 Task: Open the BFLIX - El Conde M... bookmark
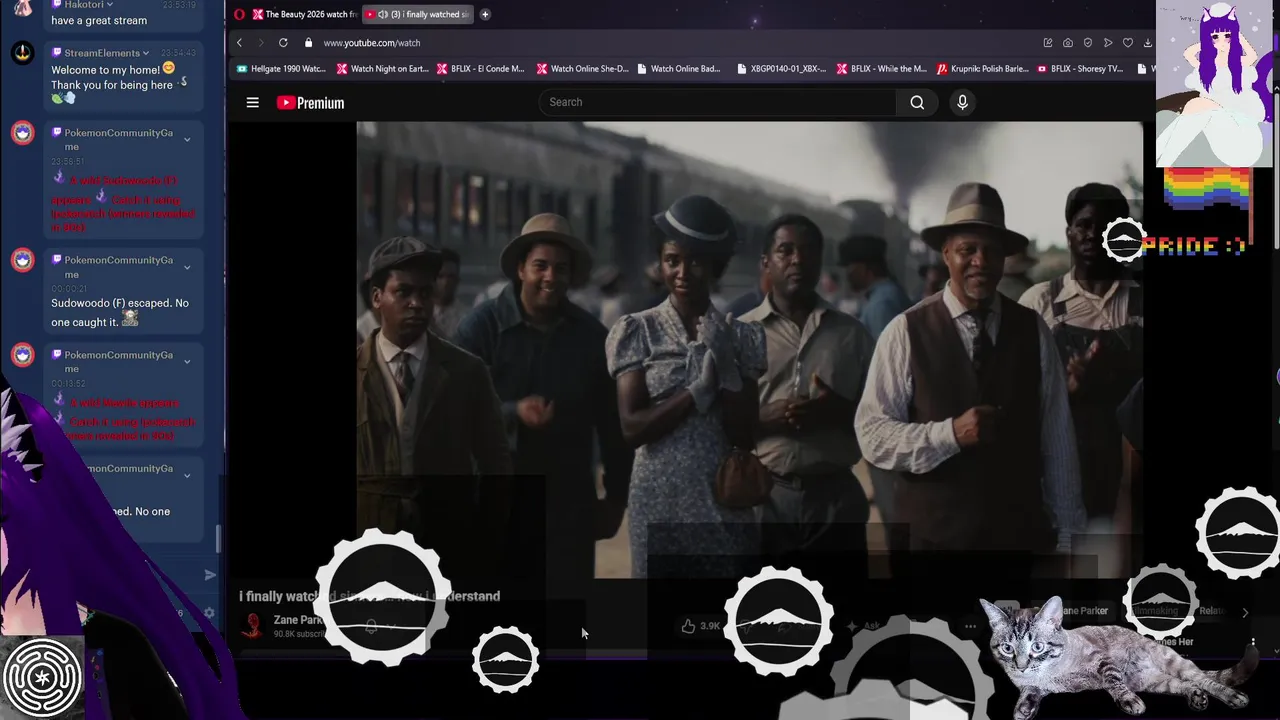click(480, 69)
